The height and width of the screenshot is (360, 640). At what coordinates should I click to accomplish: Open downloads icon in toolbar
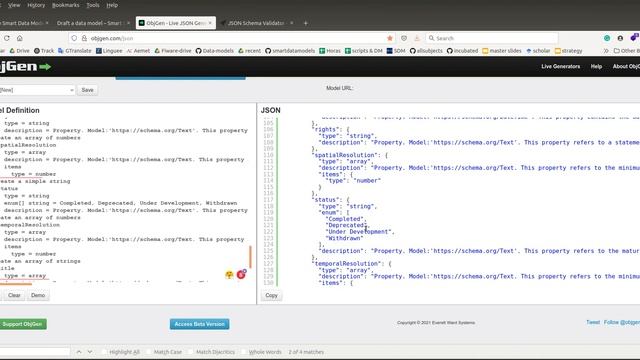[417, 38]
